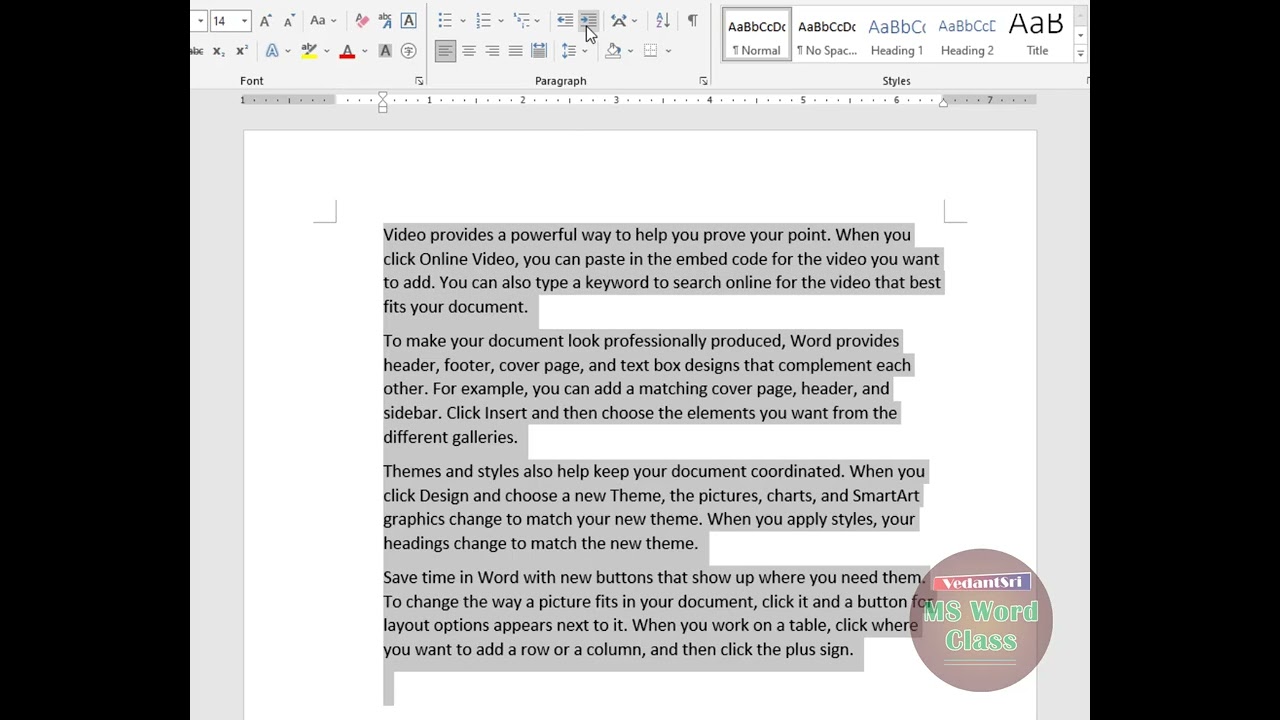
Task: Apply the No Spacing style
Action: 827,34
